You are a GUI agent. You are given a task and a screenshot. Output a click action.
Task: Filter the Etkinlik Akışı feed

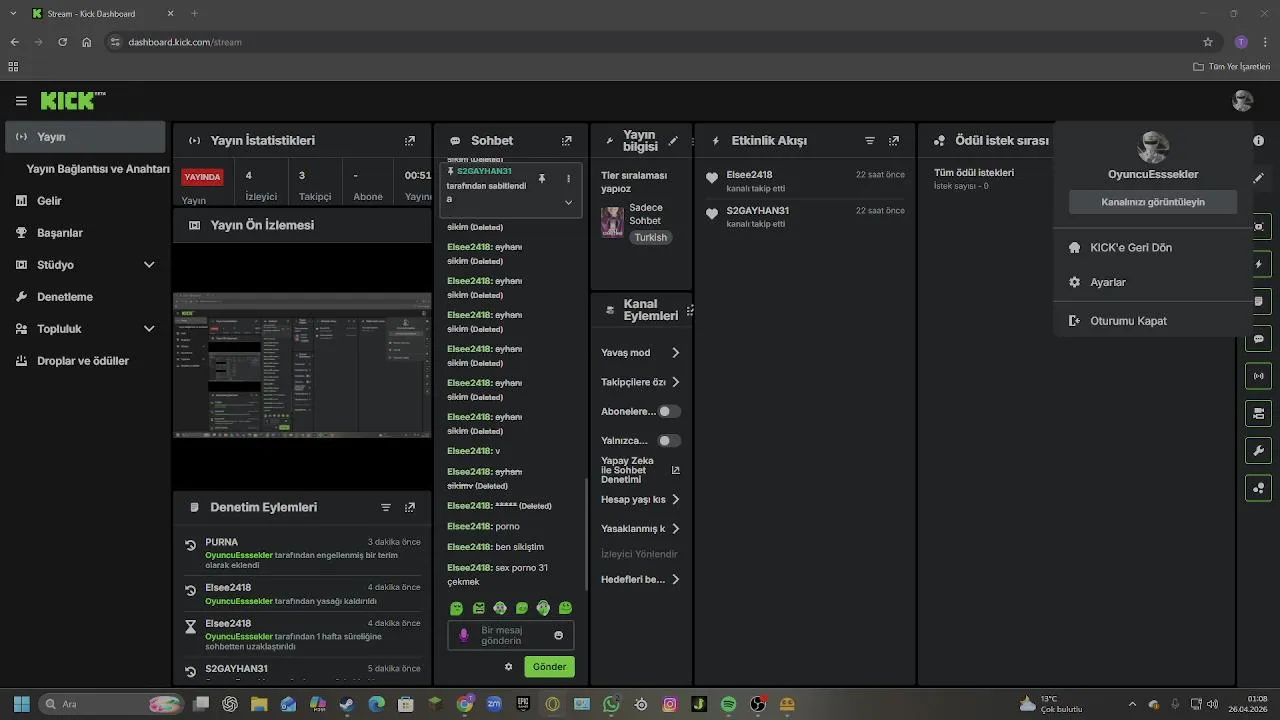point(870,141)
